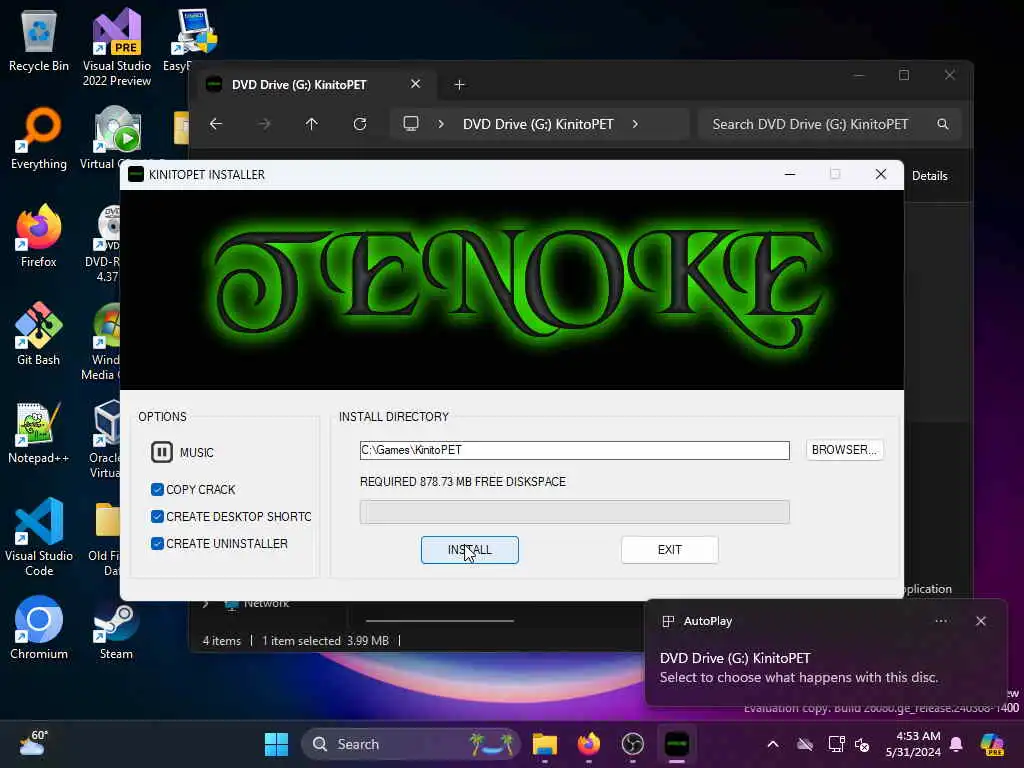This screenshot has width=1024, height=768.
Task: Click the This PC monitor icon in address bar
Action: click(x=411, y=124)
